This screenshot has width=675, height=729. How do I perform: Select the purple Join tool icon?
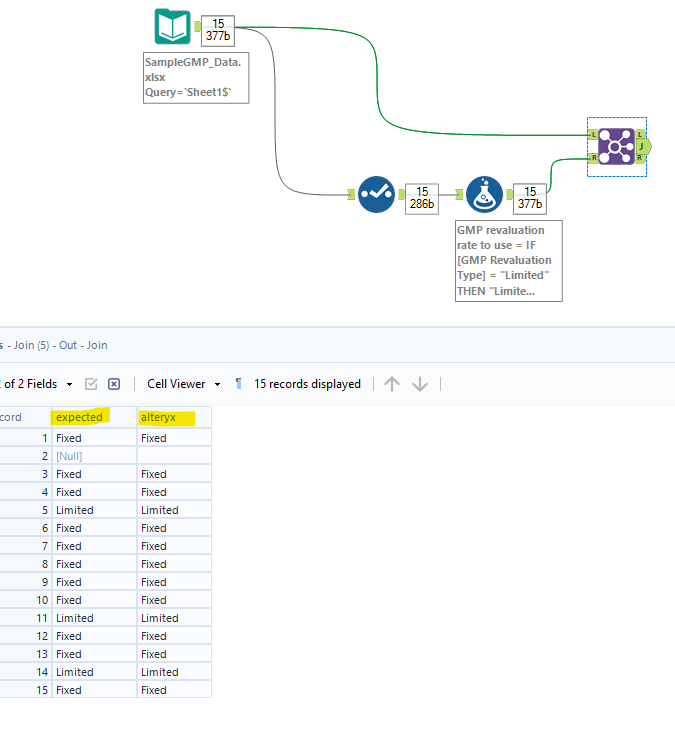point(616,146)
